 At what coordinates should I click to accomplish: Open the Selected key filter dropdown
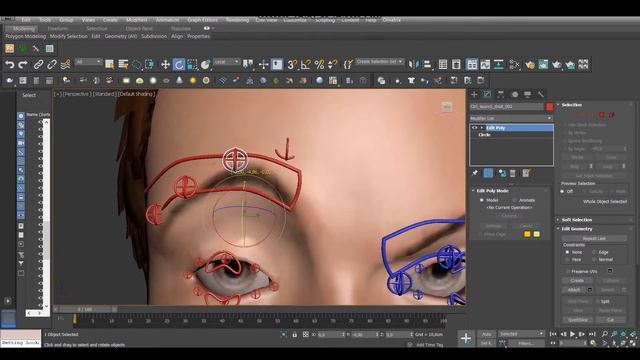[521, 334]
